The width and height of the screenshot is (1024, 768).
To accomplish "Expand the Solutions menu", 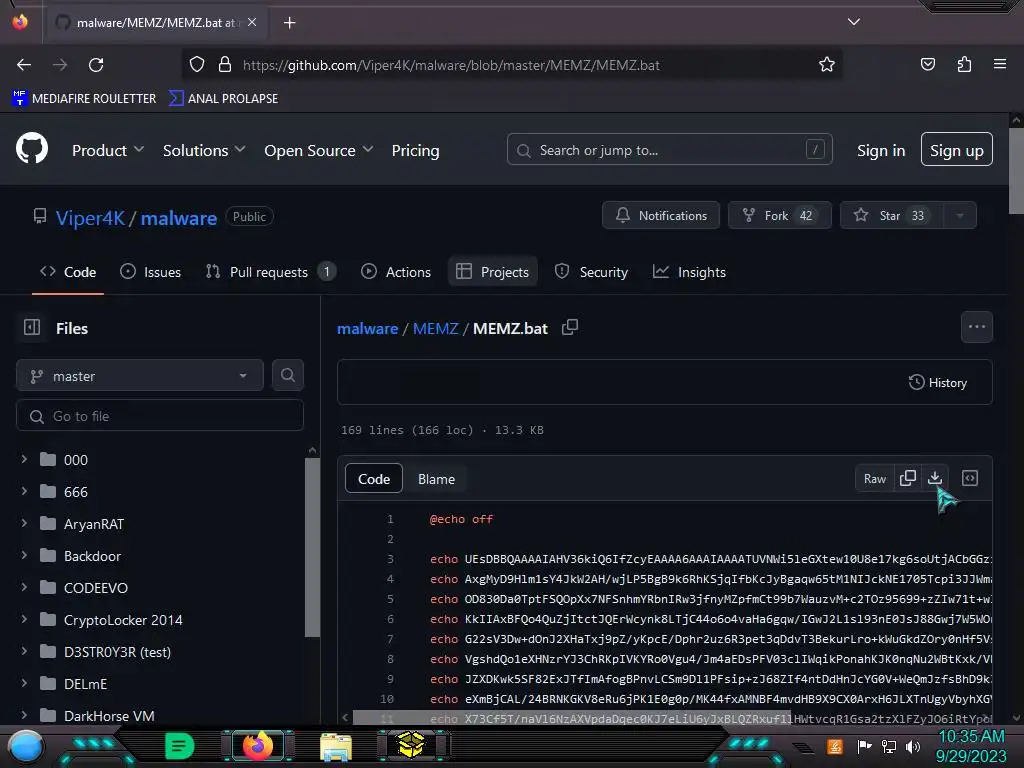I will click(x=204, y=150).
